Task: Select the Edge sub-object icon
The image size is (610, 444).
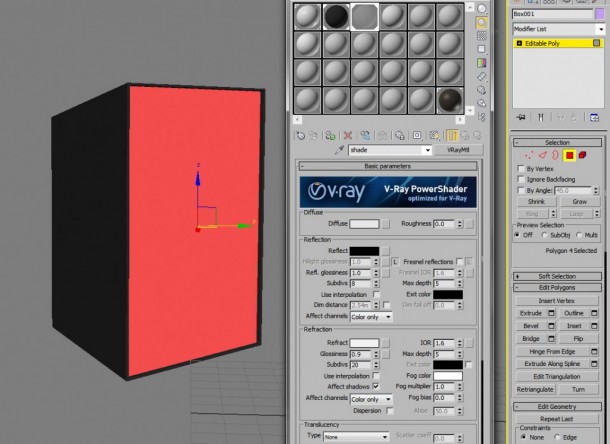Action: pos(542,156)
